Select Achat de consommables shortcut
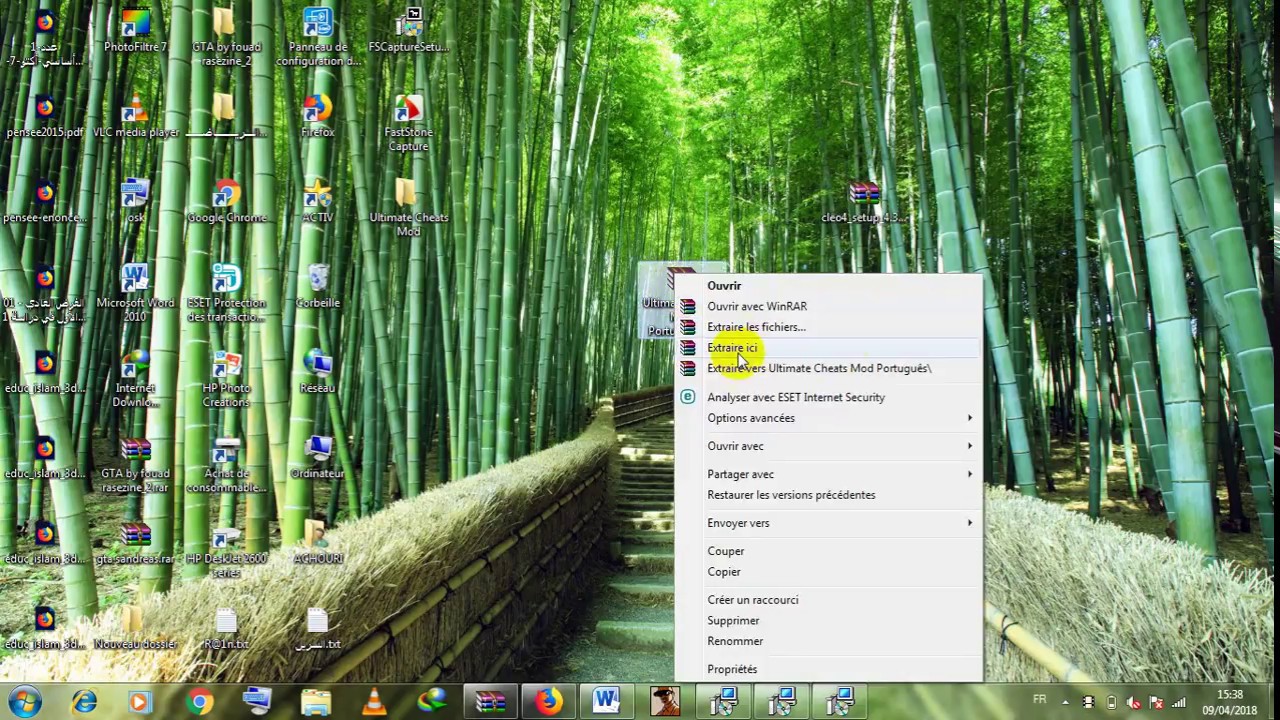The height and width of the screenshot is (720, 1280). pyautogui.click(x=227, y=465)
